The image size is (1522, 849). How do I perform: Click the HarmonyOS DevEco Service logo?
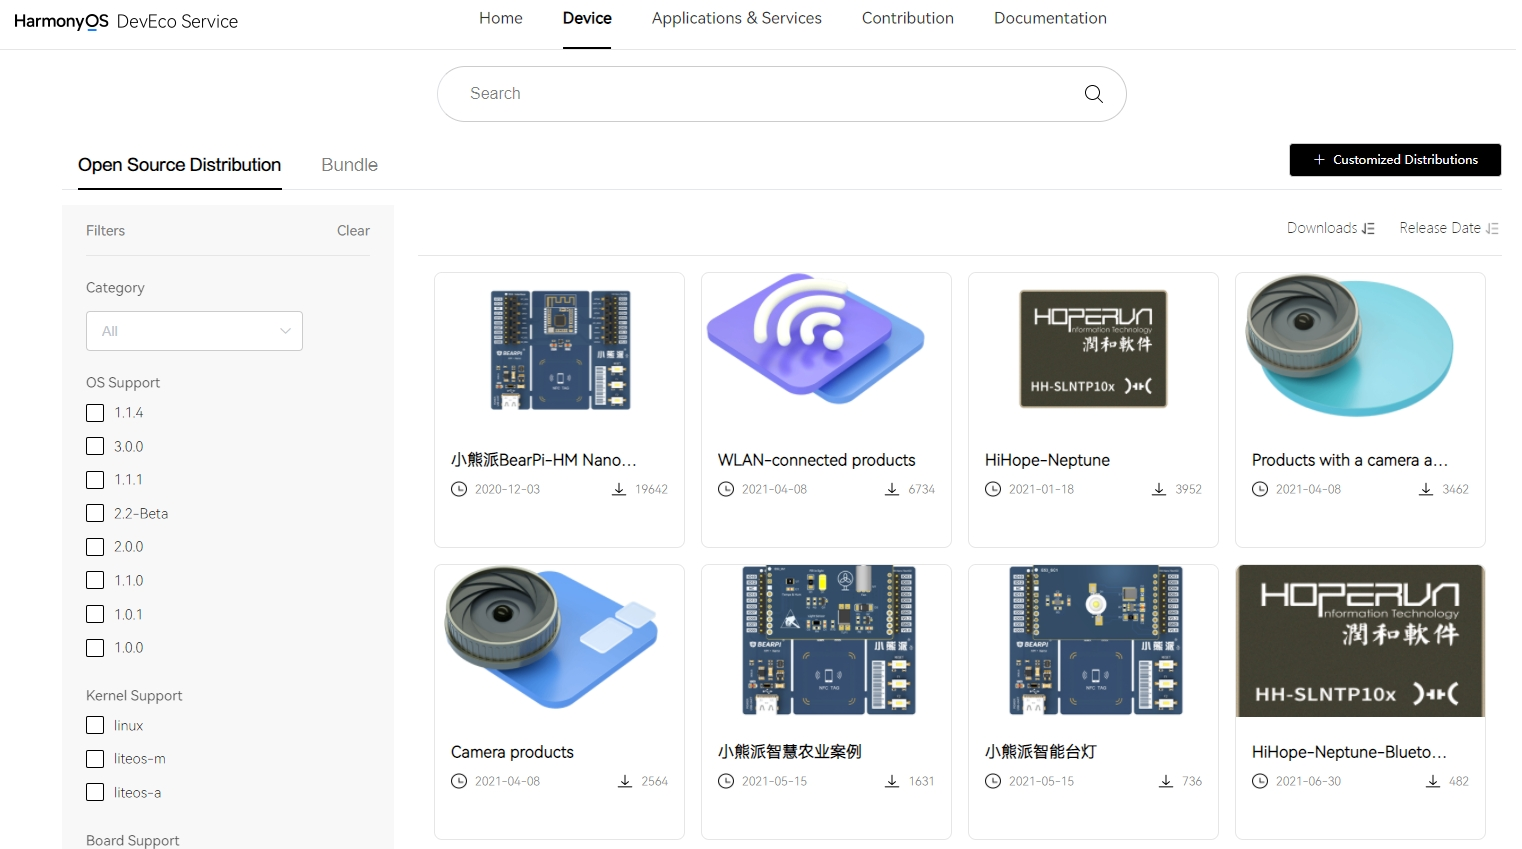point(126,21)
